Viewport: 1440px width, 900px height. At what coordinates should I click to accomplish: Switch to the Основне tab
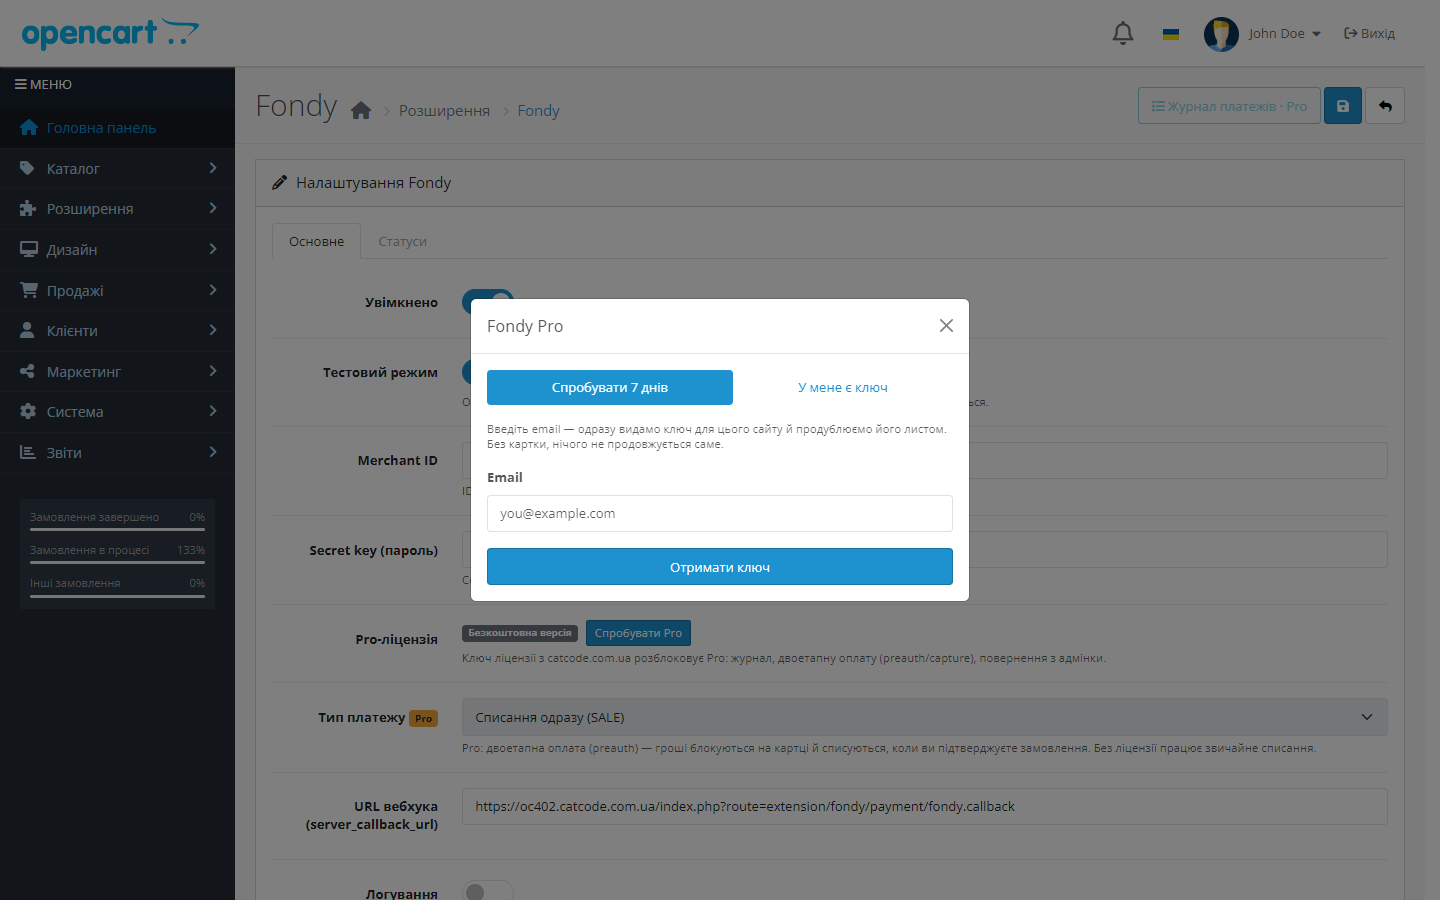(316, 241)
